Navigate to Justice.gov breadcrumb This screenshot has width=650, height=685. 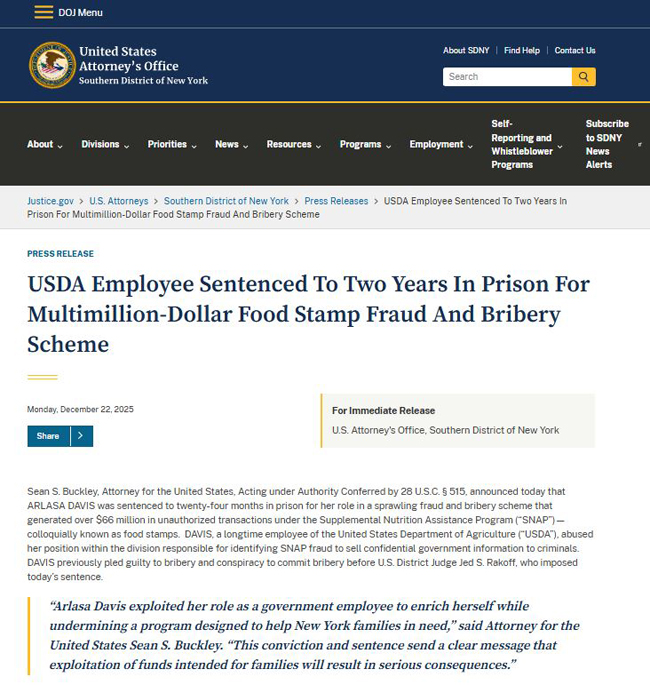click(50, 201)
